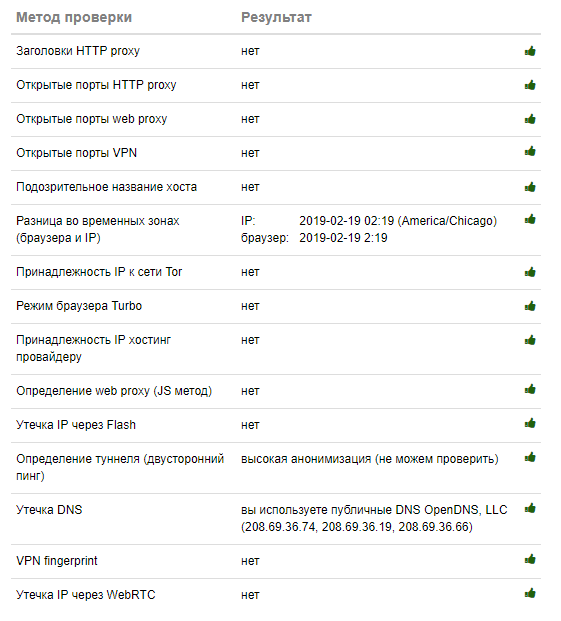
Task: Click thumbs-up icon for timezone difference row
Action: click(x=530, y=219)
